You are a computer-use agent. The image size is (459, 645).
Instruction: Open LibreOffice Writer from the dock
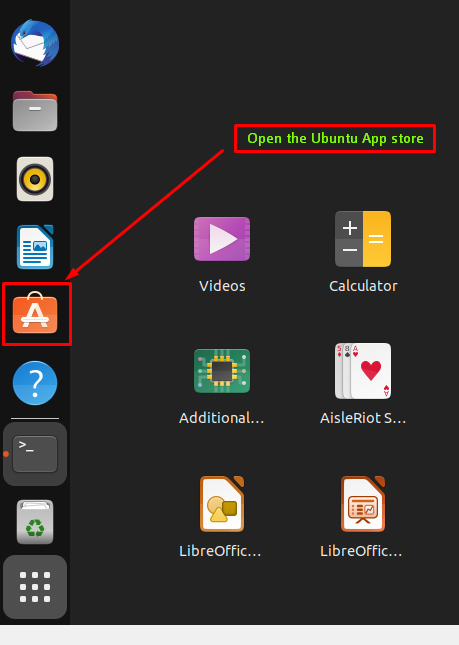tap(35, 247)
